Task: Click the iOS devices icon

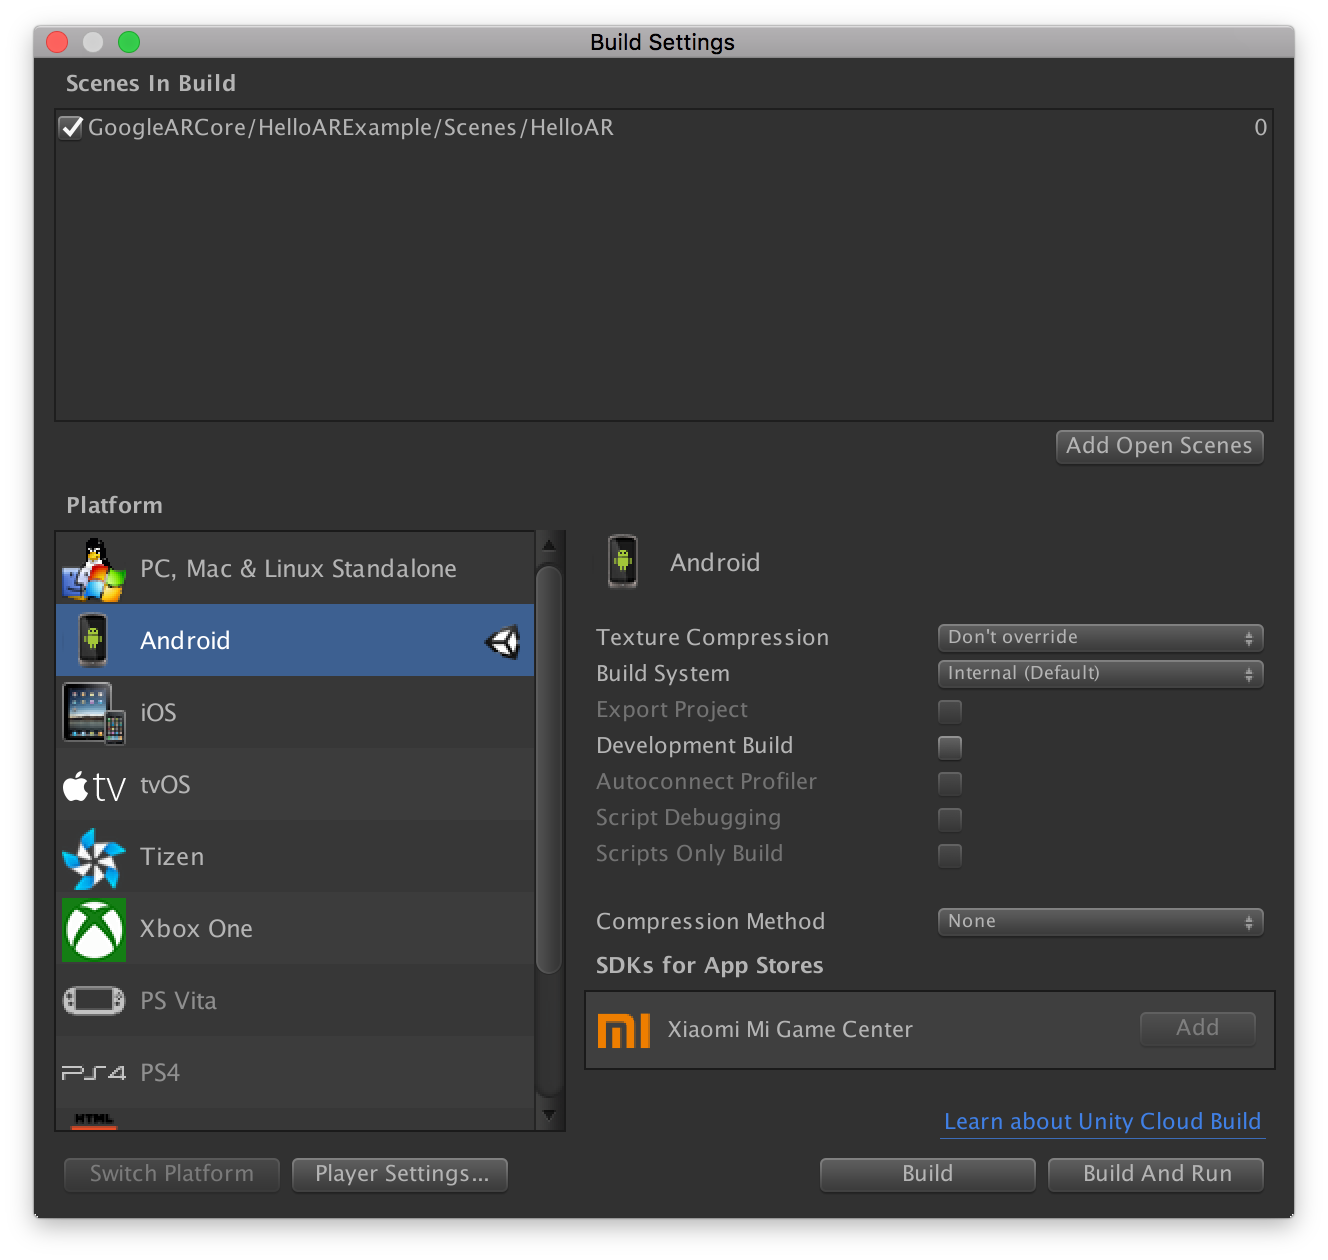Action: pos(93,713)
